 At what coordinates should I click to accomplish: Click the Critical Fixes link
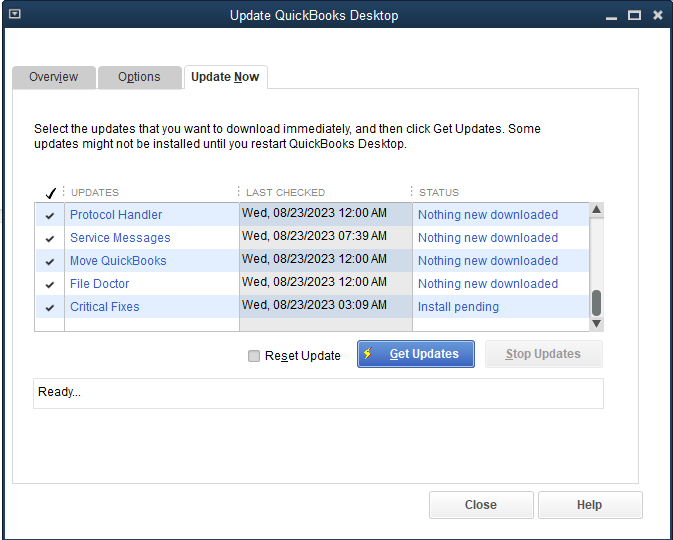point(105,307)
